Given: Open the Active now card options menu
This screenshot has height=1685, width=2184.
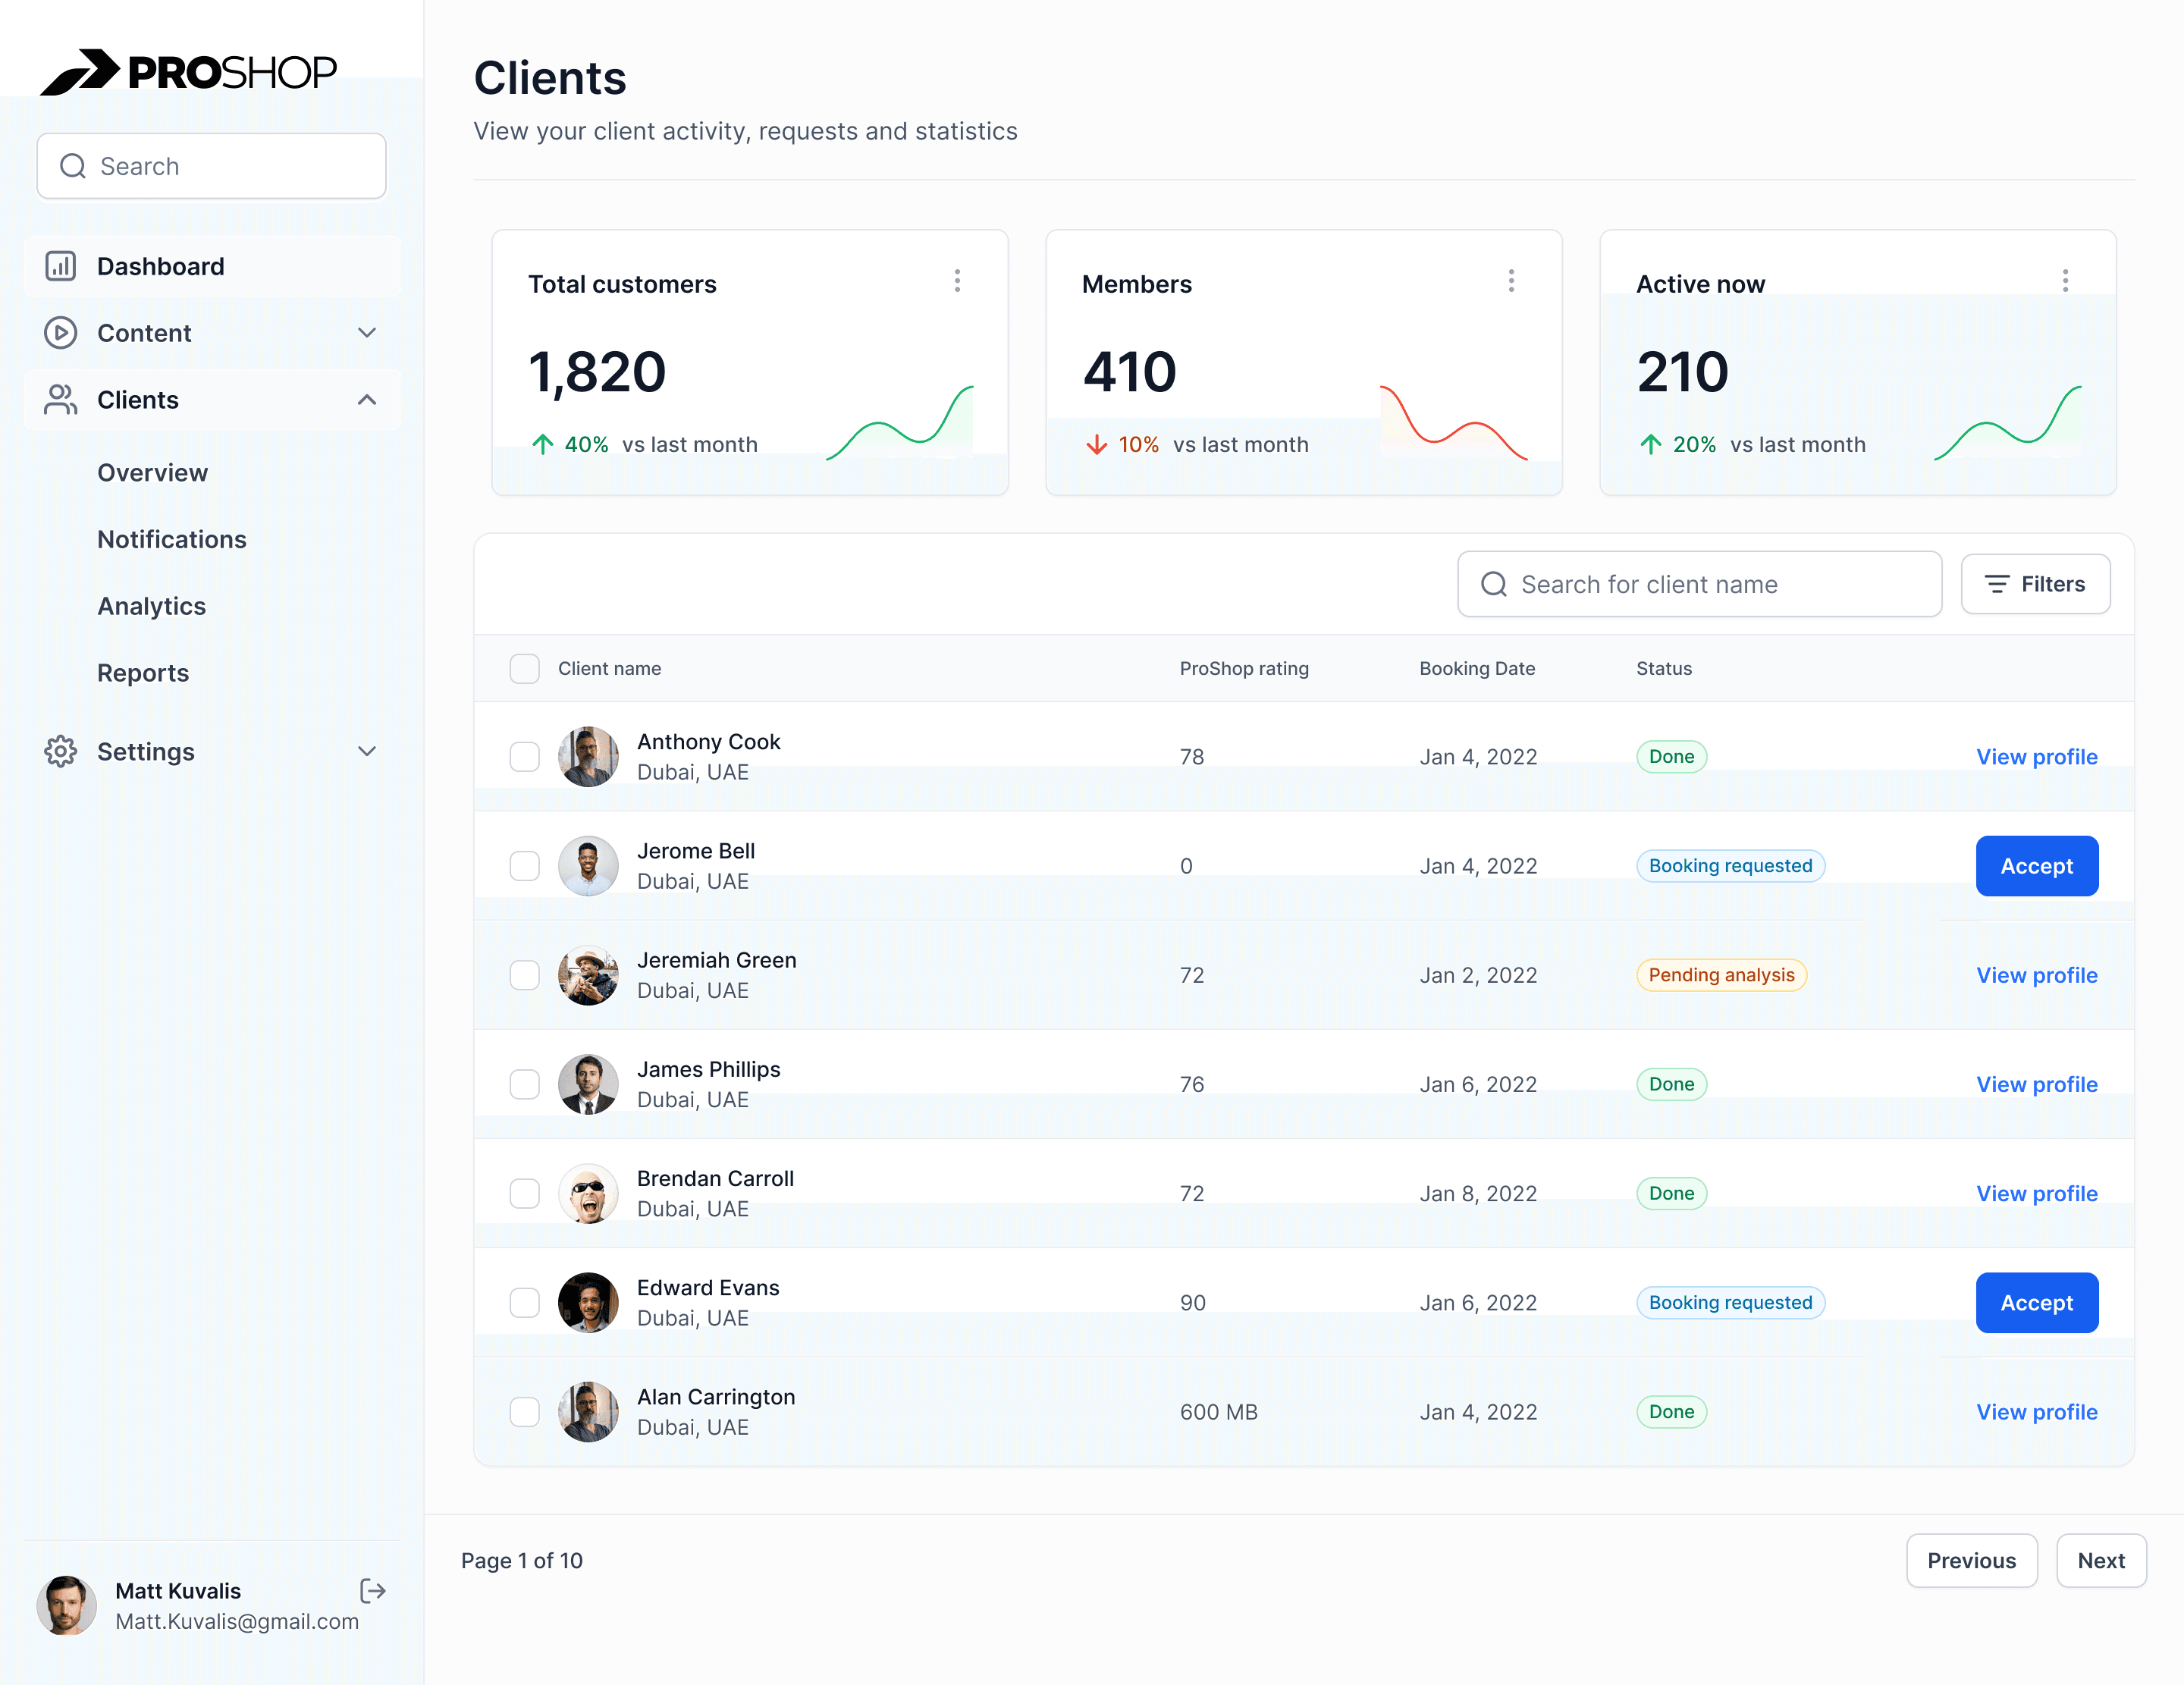Looking at the screenshot, I should point(2066,281).
